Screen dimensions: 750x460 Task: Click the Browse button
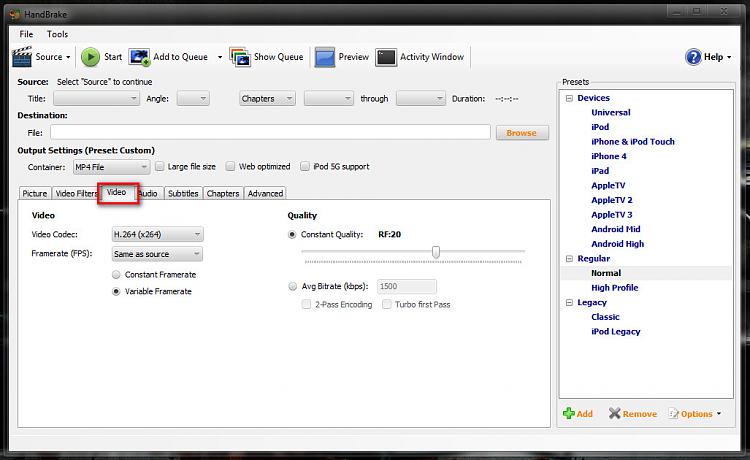[x=522, y=133]
